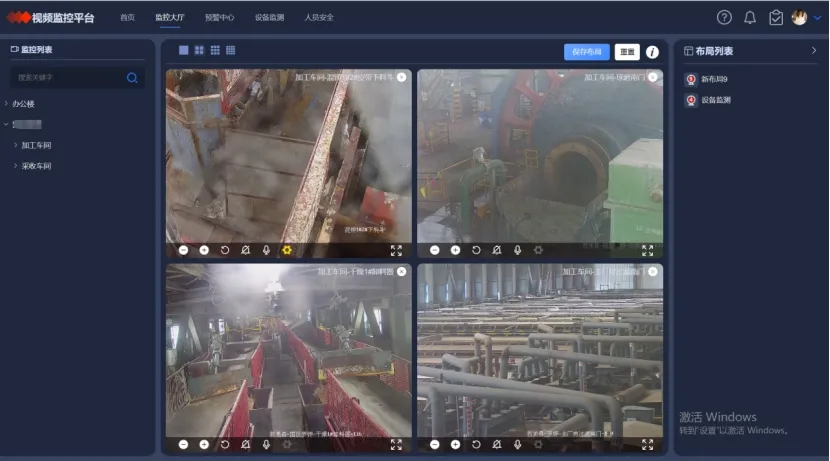Go to the 首页 tab
The height and width of the screenshot is (461, 830).
pyautogui.click(x=127, y=17)
